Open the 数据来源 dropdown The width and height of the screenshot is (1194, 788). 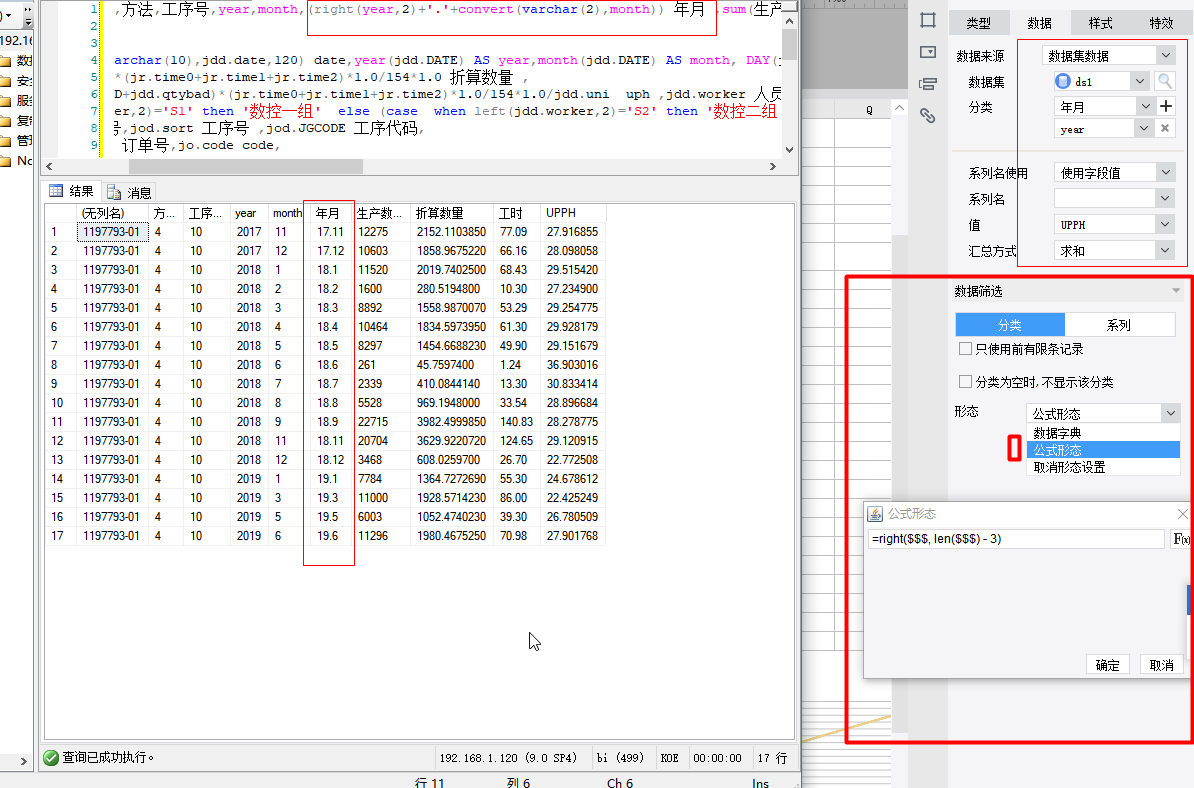tap(1166, 56)
